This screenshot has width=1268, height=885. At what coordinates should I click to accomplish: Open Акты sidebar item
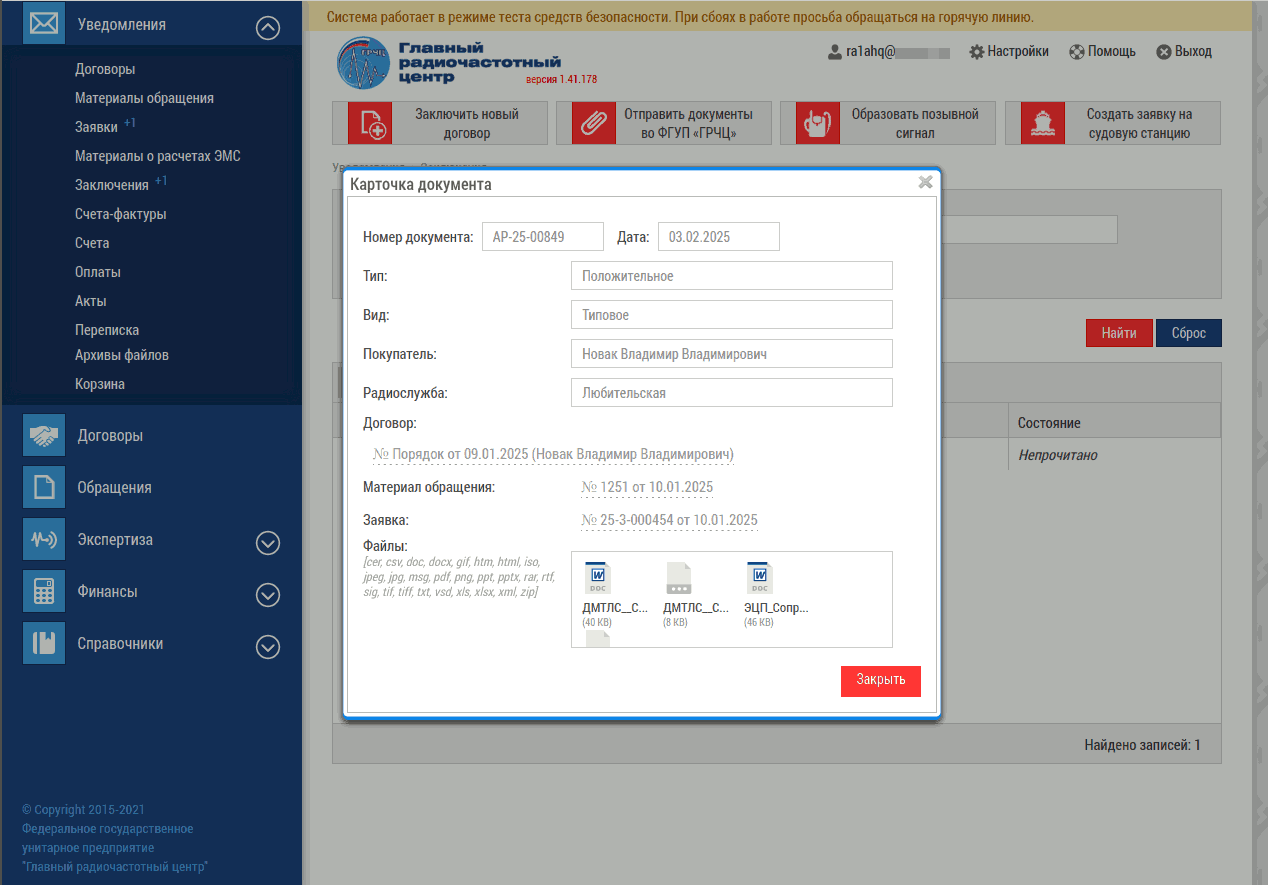[90, 301]
